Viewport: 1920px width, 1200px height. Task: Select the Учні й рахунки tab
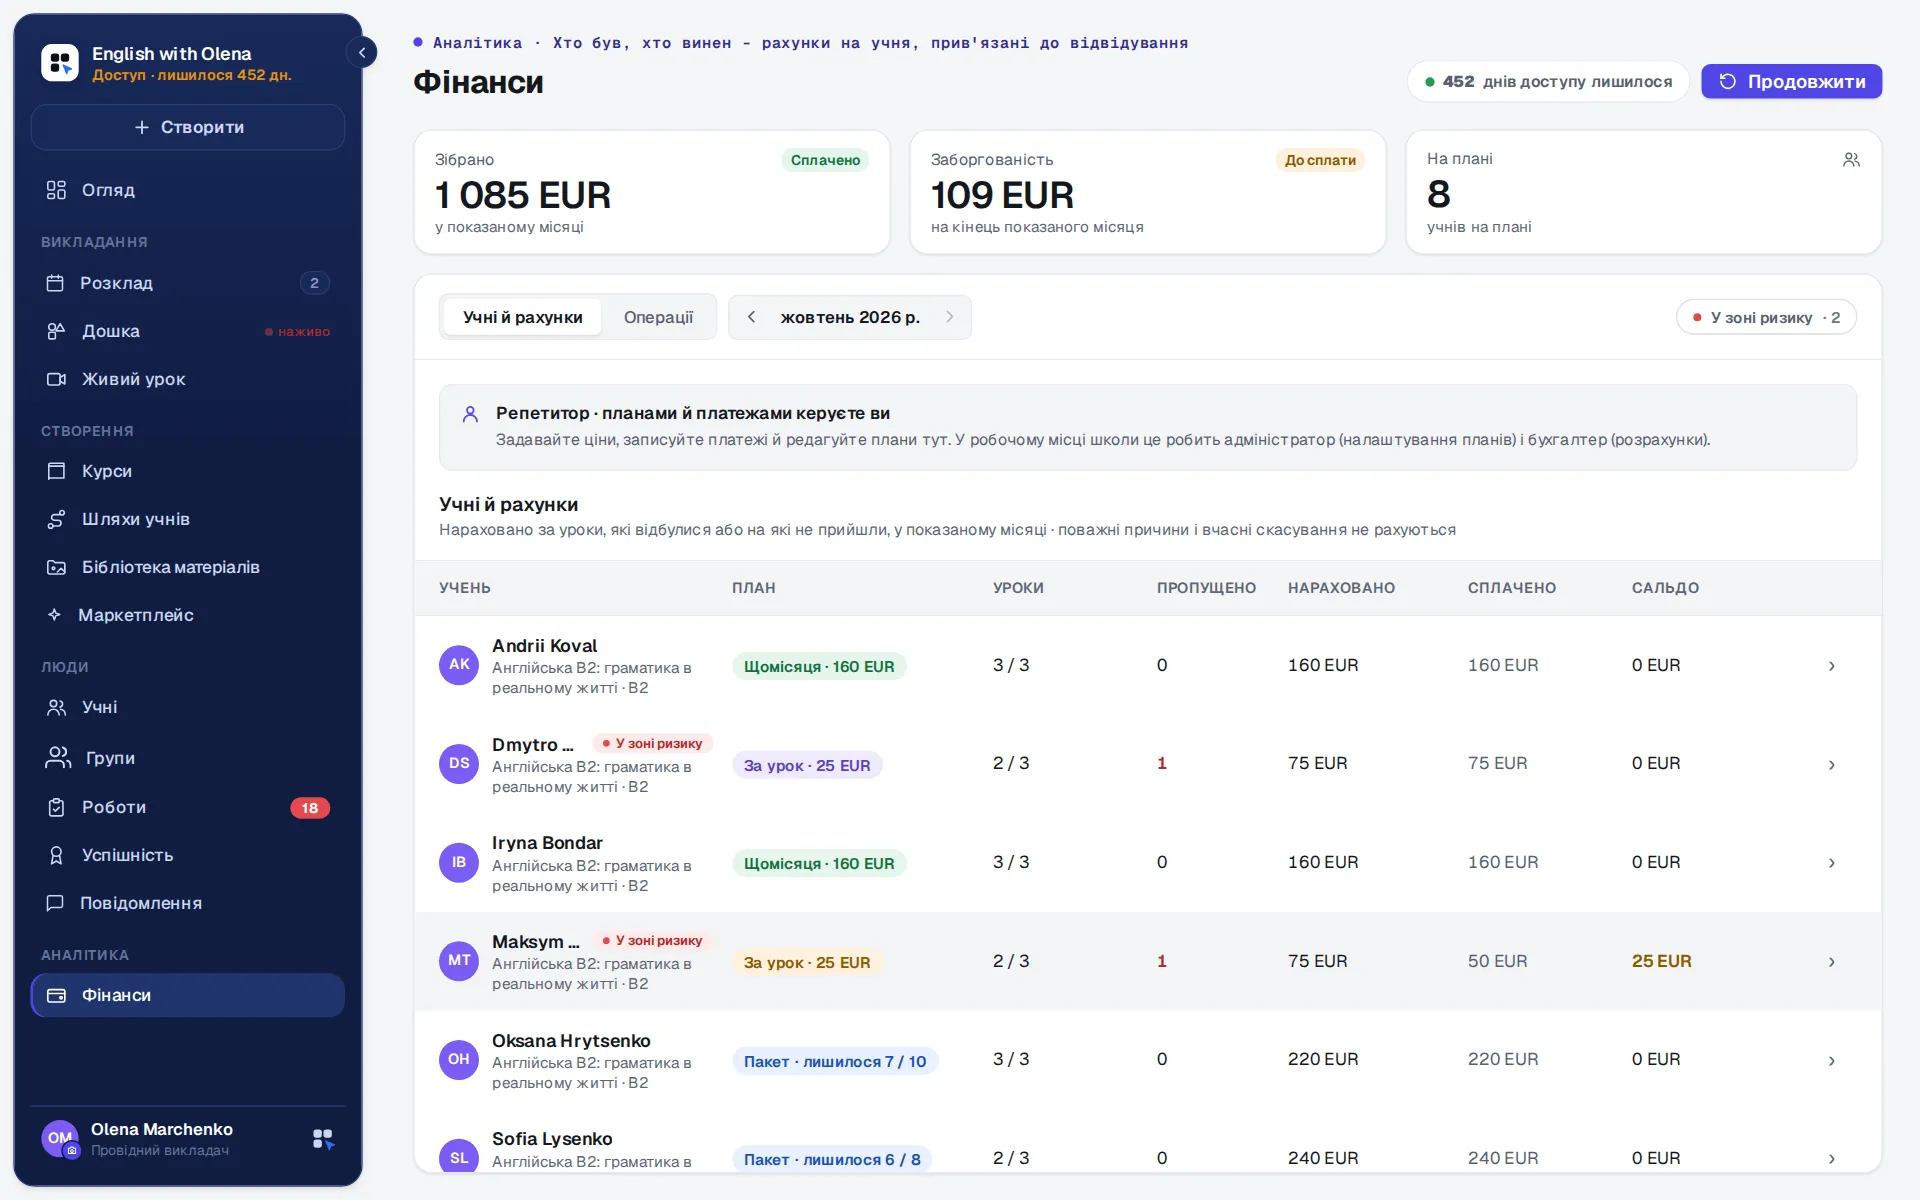522,317
